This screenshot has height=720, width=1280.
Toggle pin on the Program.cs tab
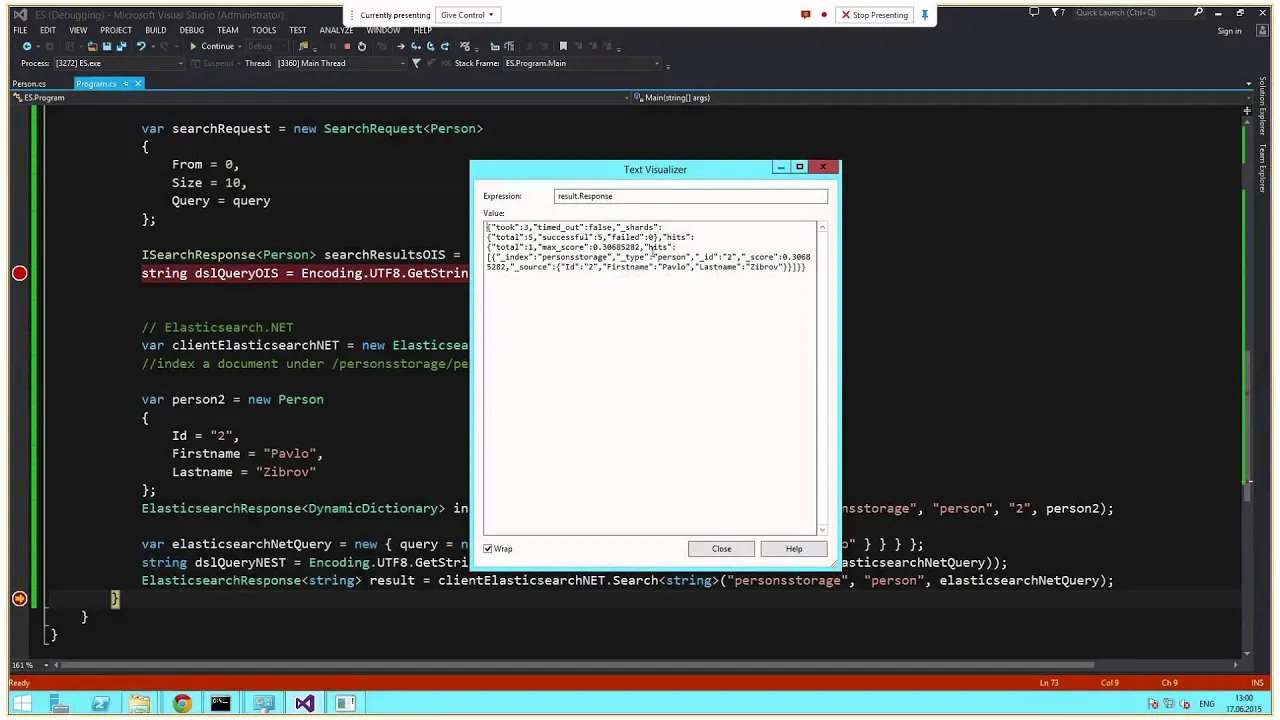(125, 83)
